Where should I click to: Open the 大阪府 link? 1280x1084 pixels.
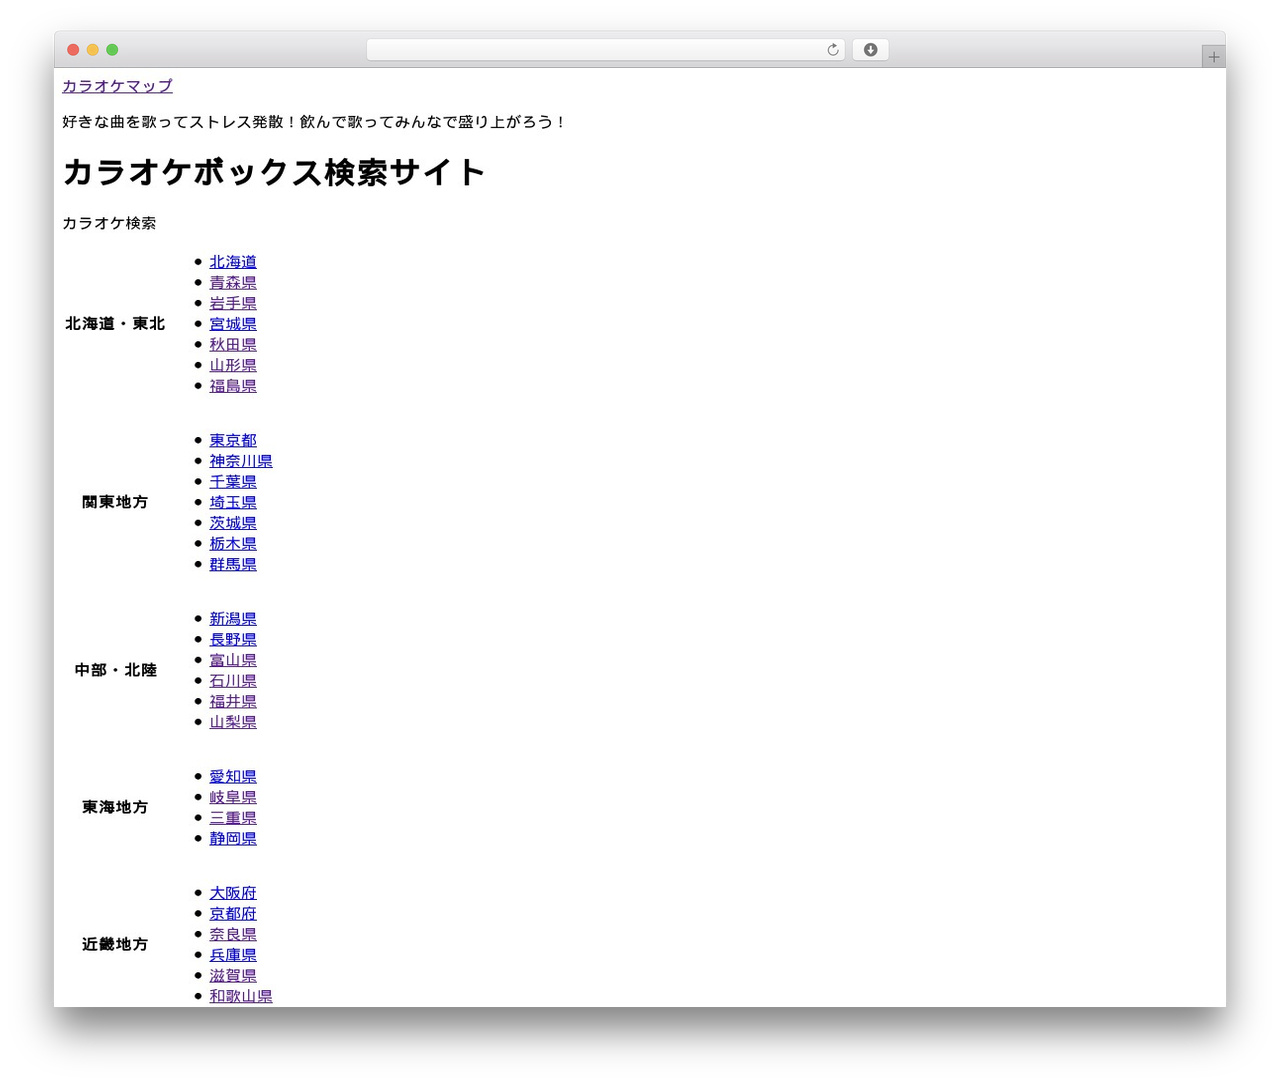pos(233,893)
